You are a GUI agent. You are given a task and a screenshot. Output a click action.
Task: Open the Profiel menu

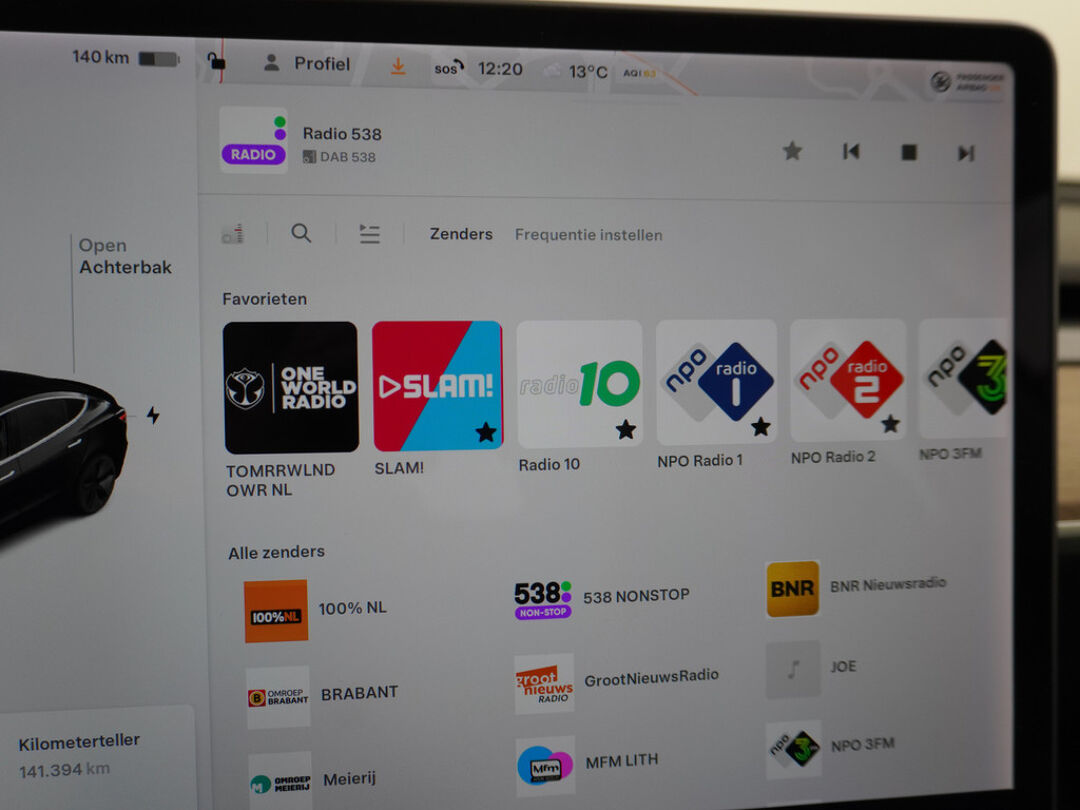tap(307, 64)
